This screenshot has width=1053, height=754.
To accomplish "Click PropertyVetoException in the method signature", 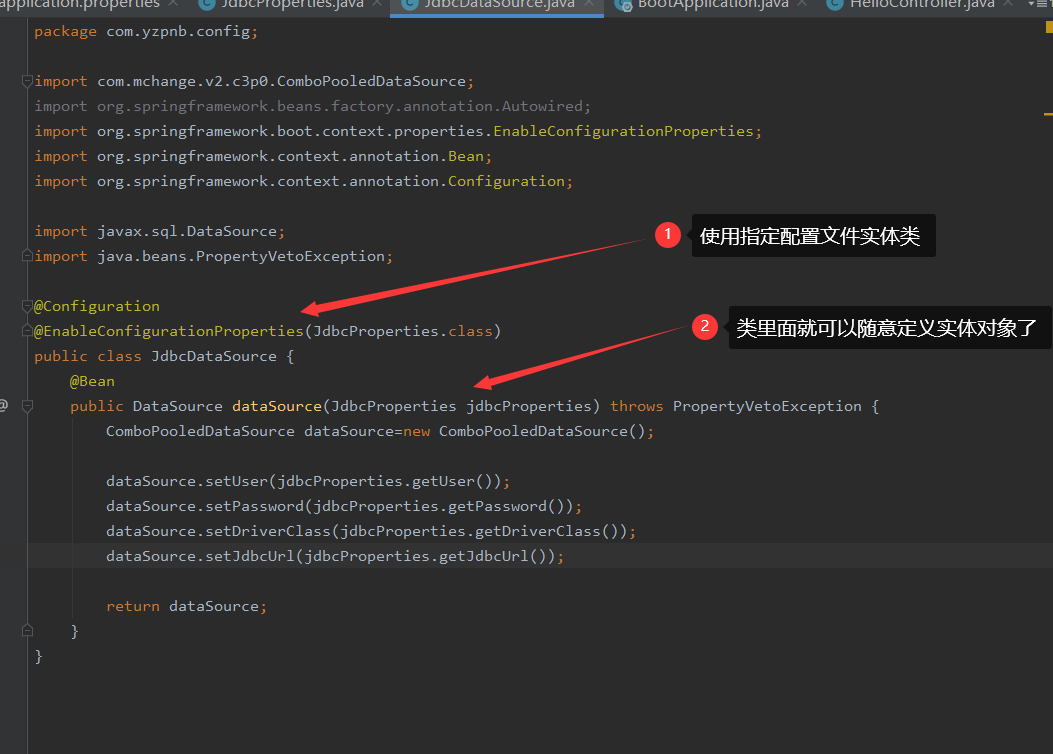I will tap(767, 406).
